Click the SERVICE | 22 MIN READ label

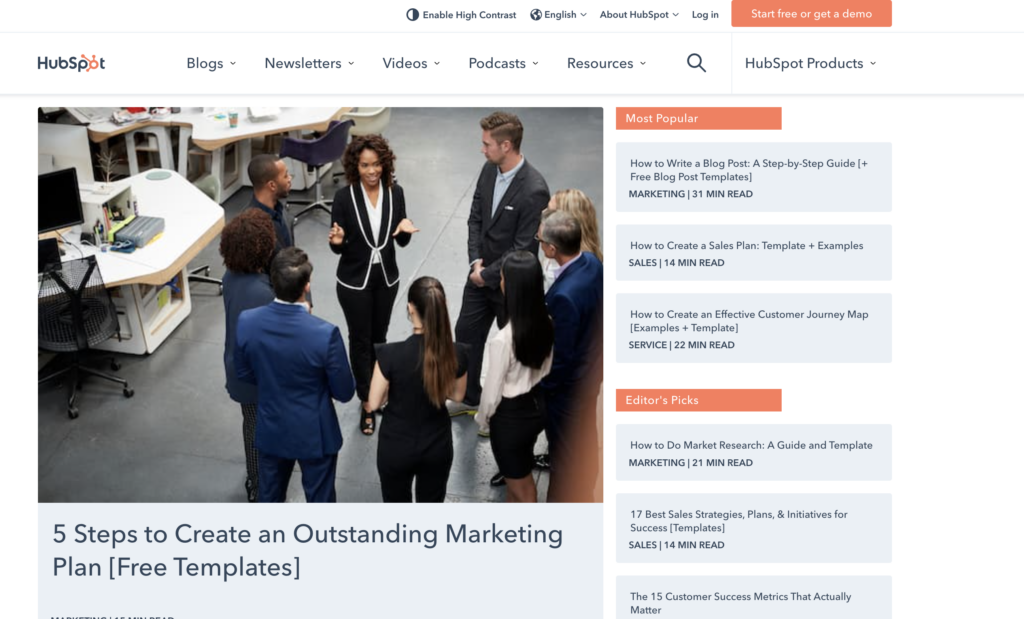(681, 345)
